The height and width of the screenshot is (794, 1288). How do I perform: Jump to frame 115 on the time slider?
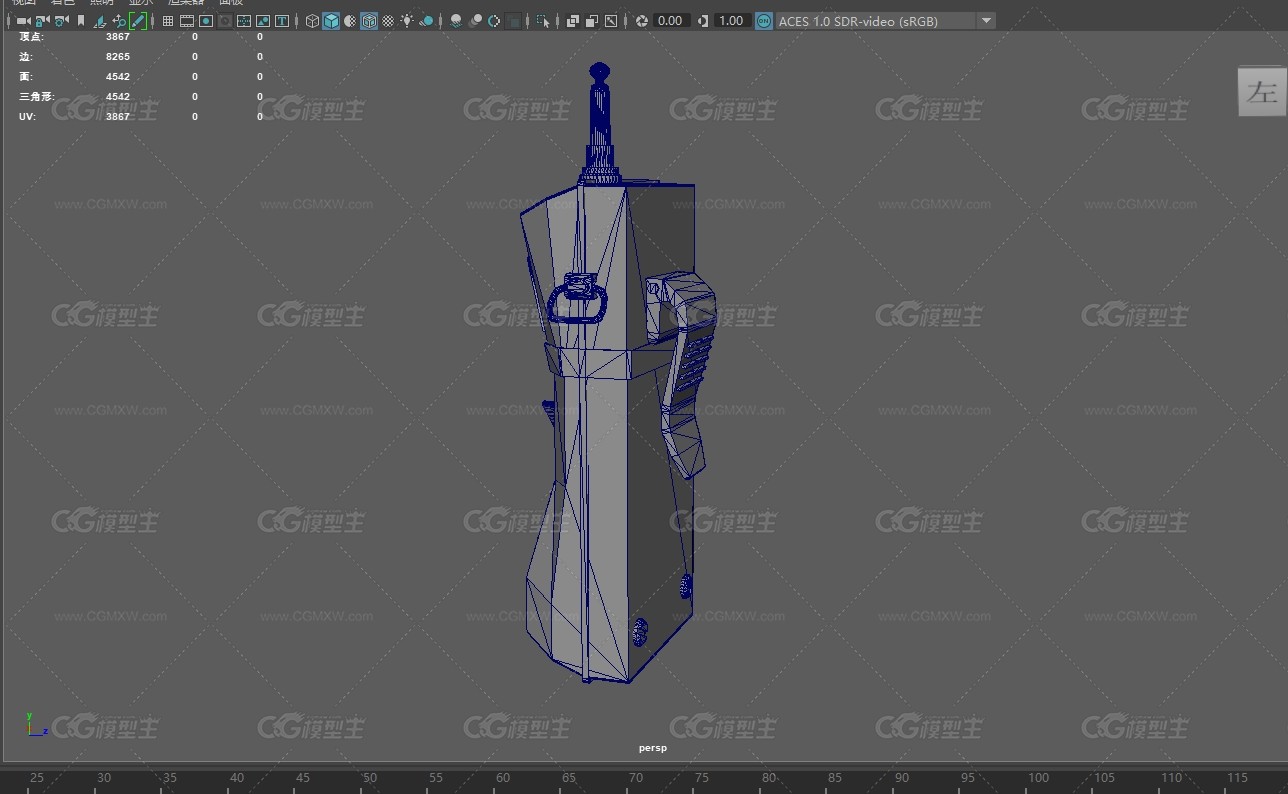tap(1238, 778)
